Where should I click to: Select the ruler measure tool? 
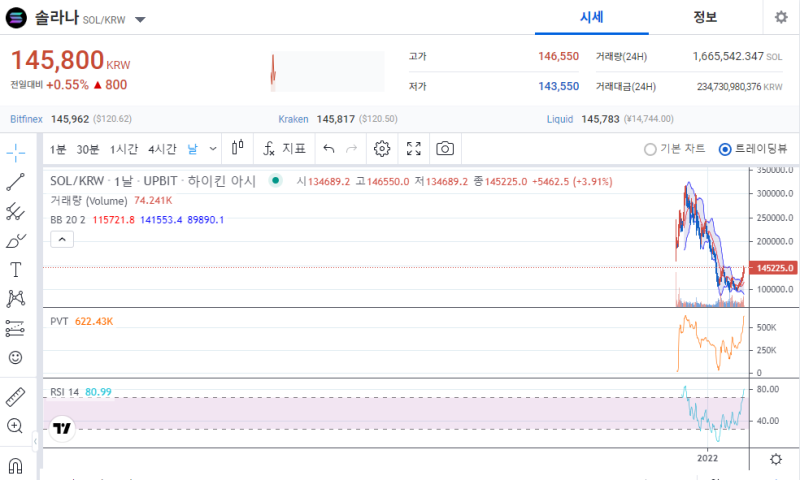(15, 397)
